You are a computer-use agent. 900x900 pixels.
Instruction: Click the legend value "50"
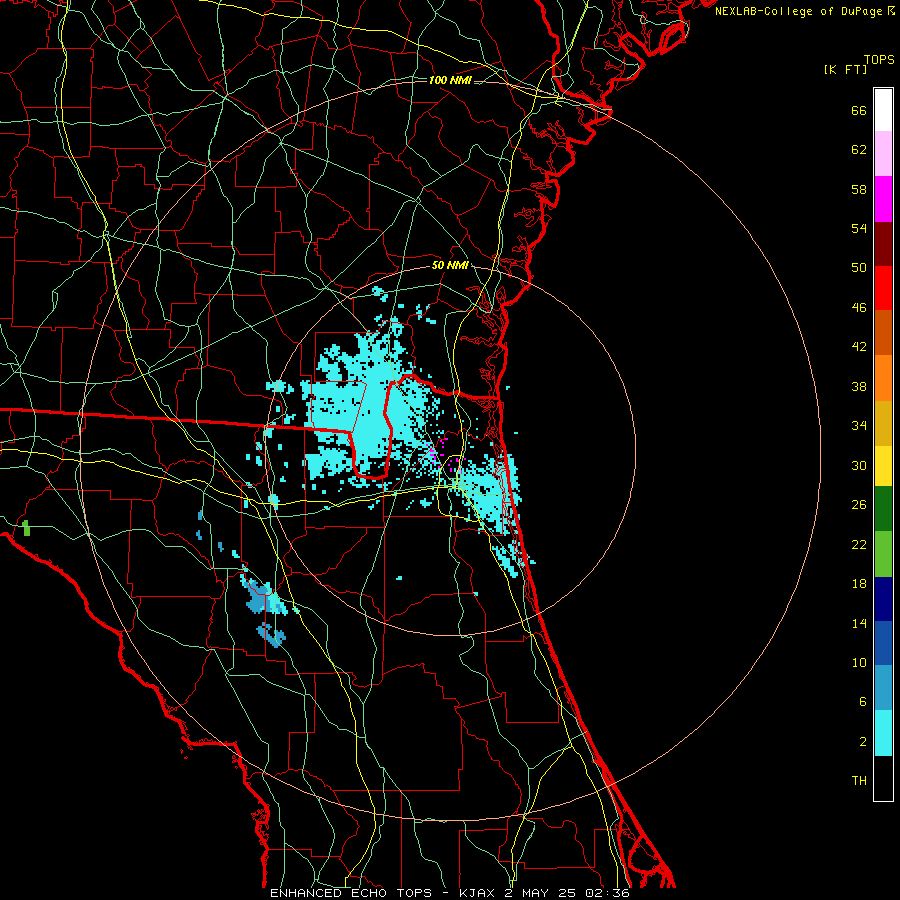point(859,268)
